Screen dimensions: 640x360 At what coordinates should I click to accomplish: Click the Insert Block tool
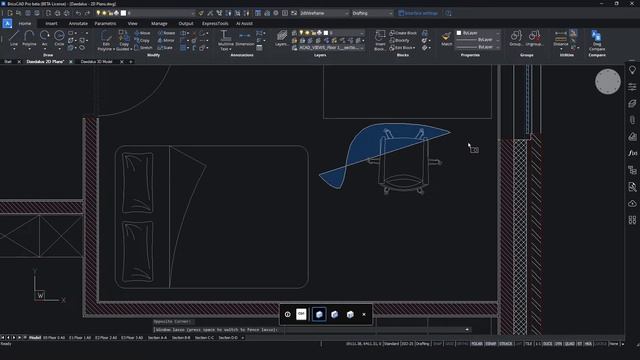click(x=380, y=40)
